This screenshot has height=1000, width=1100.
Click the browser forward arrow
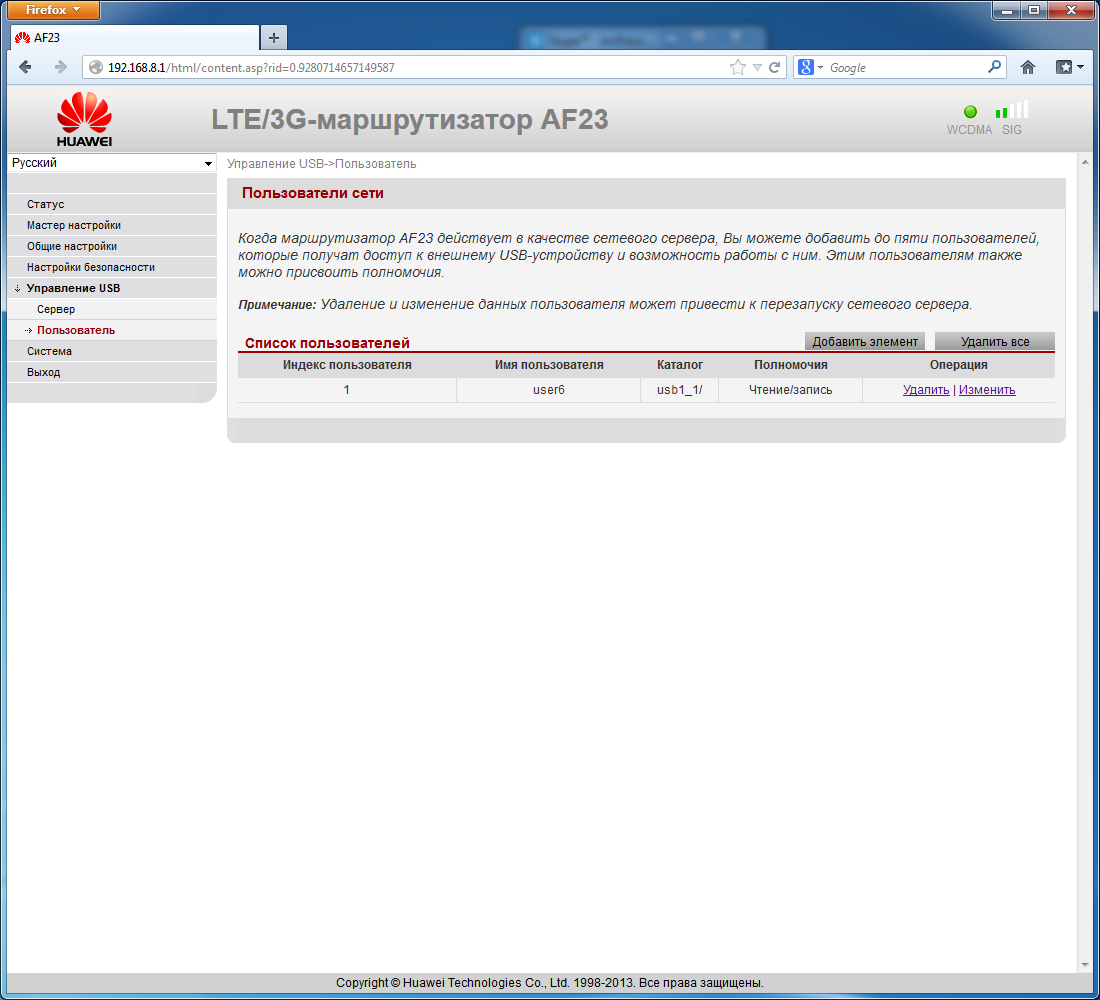[61, 67]
